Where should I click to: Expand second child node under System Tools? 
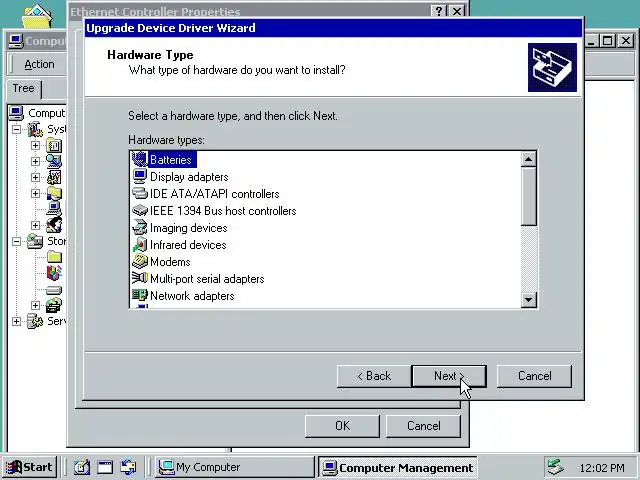[36, 161]
